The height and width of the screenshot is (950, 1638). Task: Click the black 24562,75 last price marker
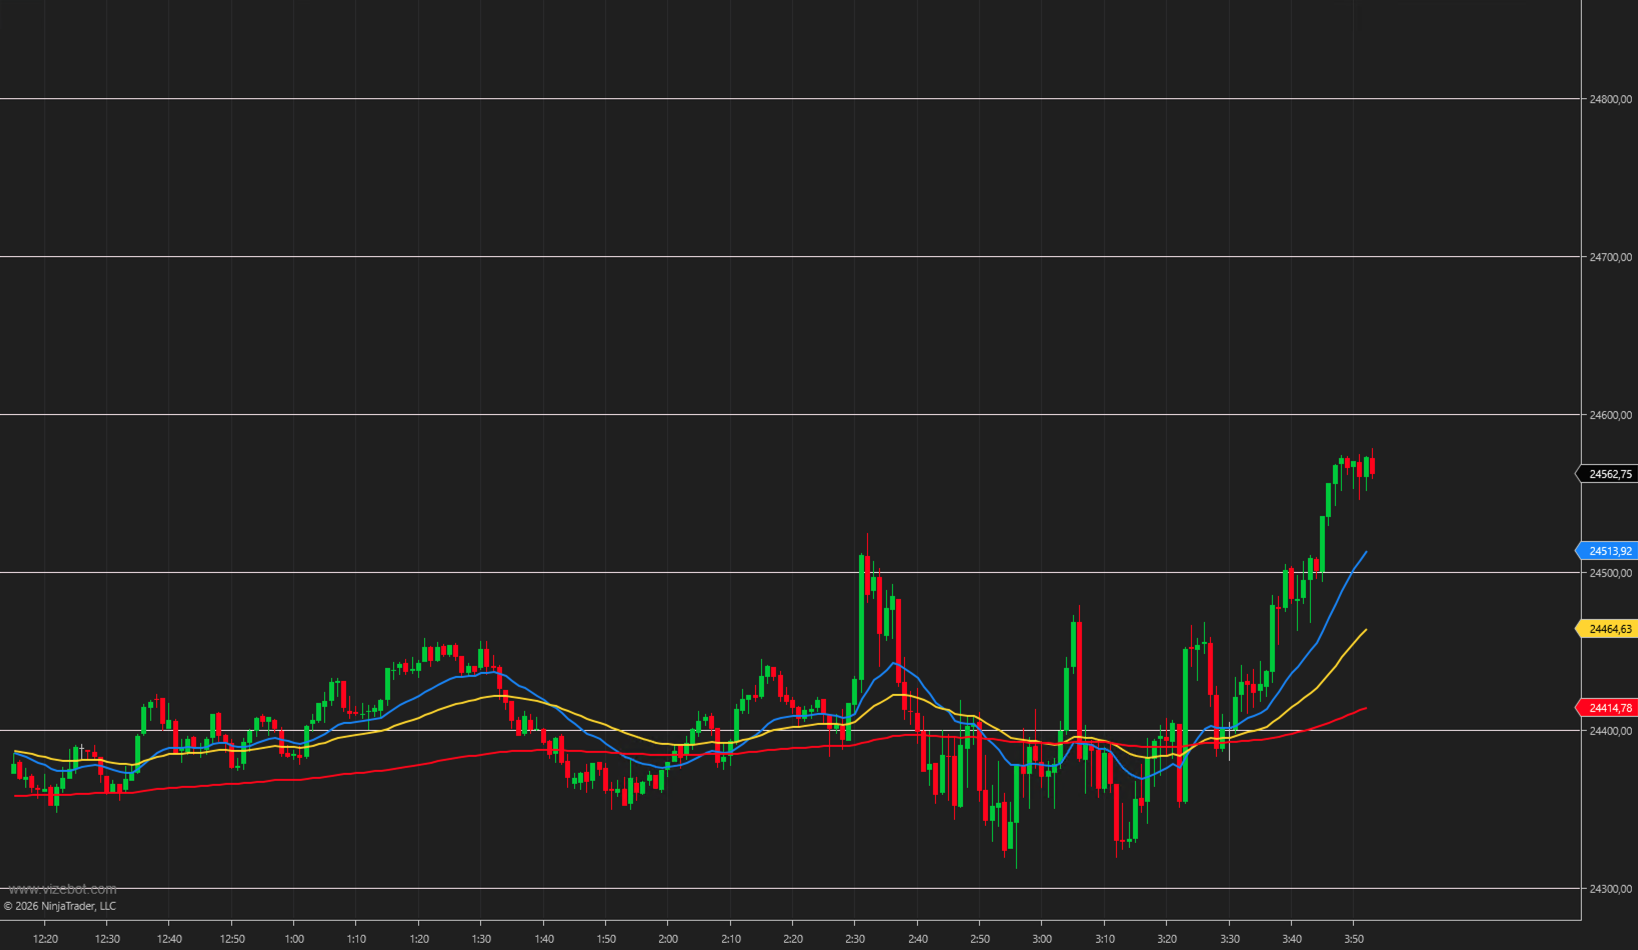(1610, 474)
